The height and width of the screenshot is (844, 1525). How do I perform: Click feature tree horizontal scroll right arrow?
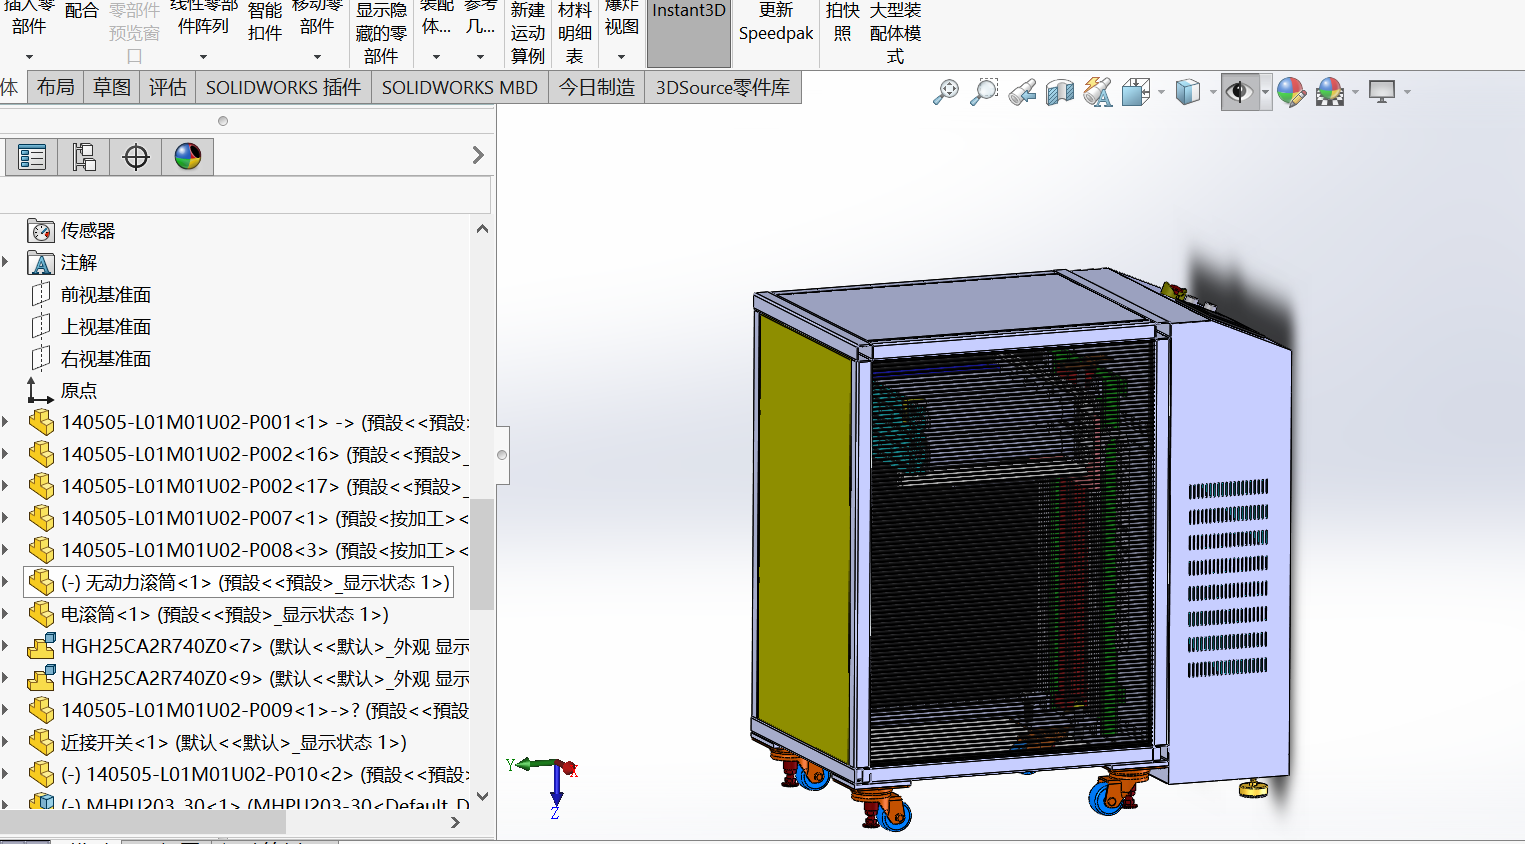(x=455, y=822)
